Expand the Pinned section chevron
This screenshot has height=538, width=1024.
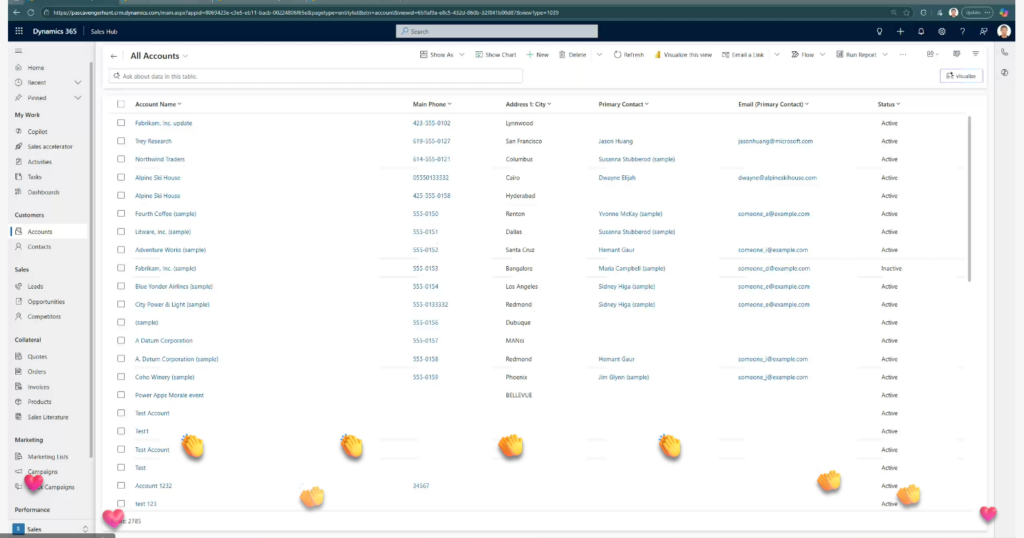click(x=78, y=98)
